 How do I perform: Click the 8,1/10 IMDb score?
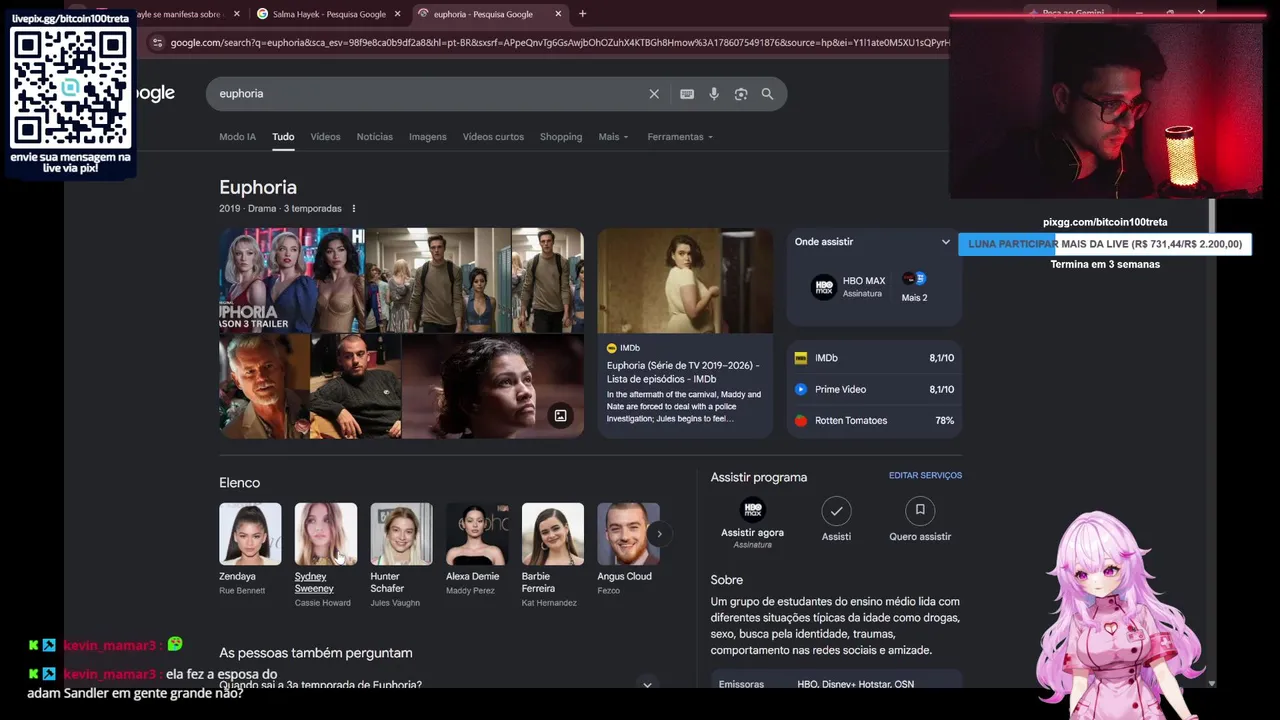pos(941,358)
